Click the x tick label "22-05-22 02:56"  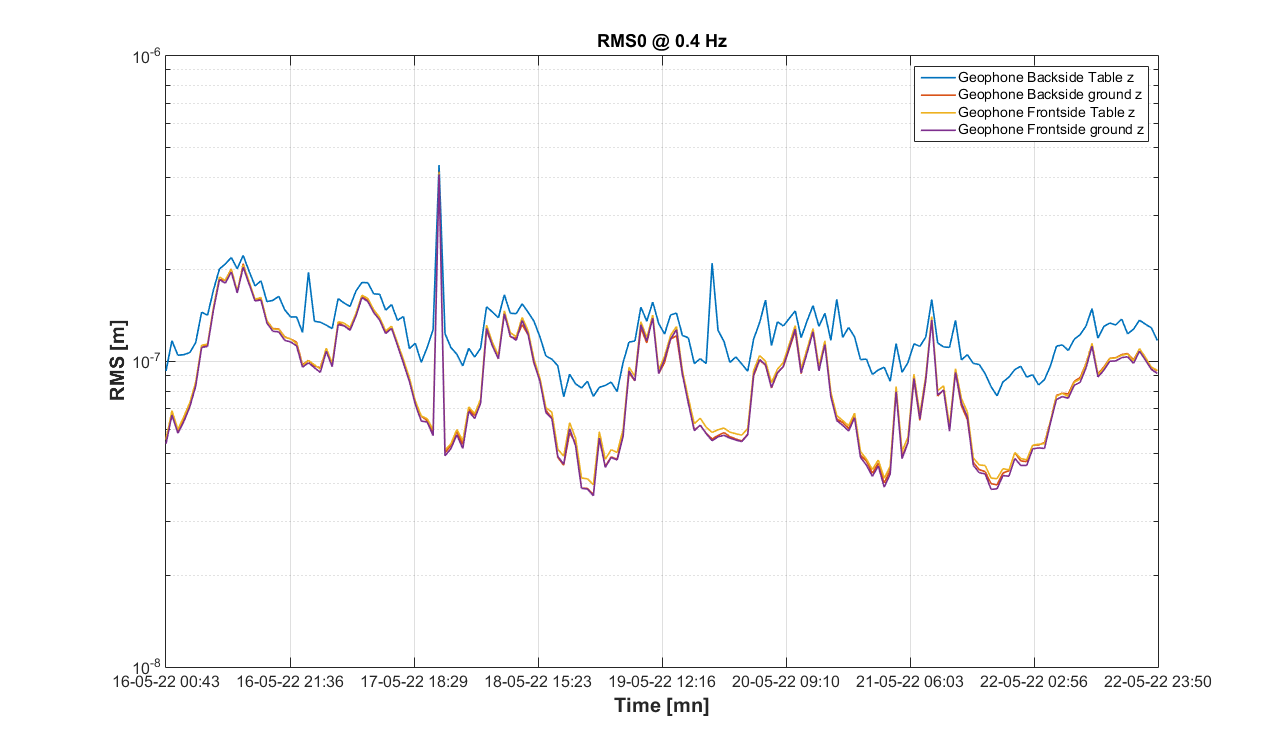(x=1034, y=682)
